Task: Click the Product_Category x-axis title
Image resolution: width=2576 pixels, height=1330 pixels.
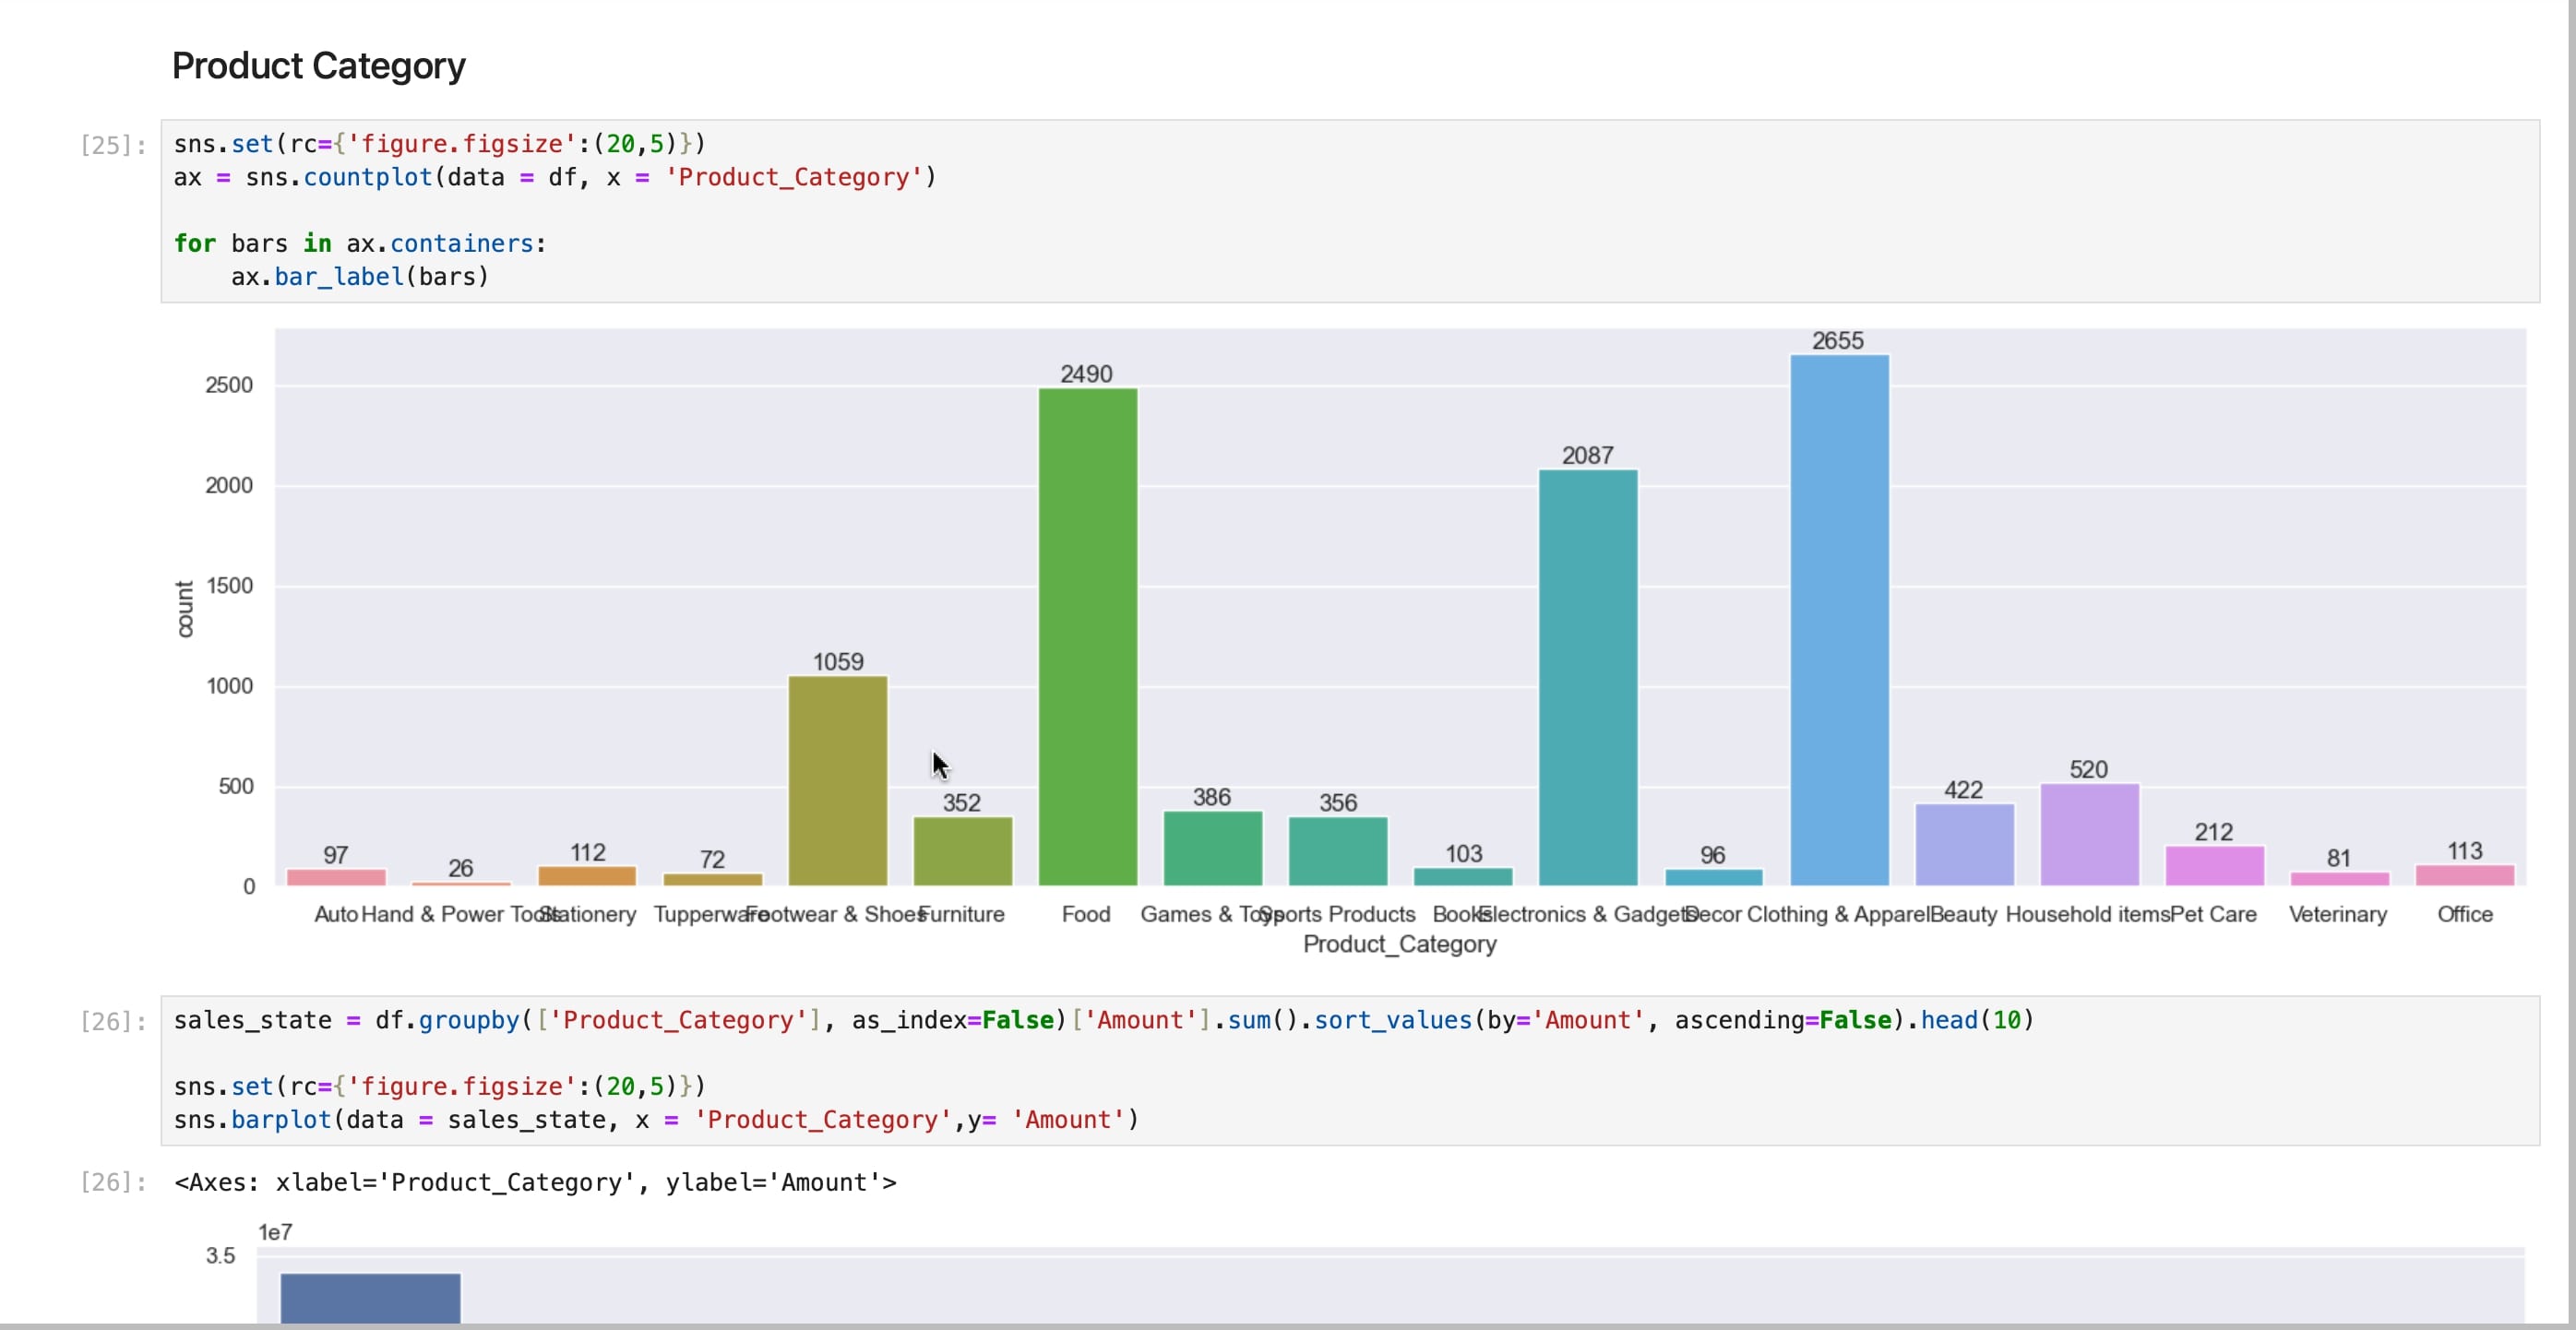Action: click(x=1398, y=944)
